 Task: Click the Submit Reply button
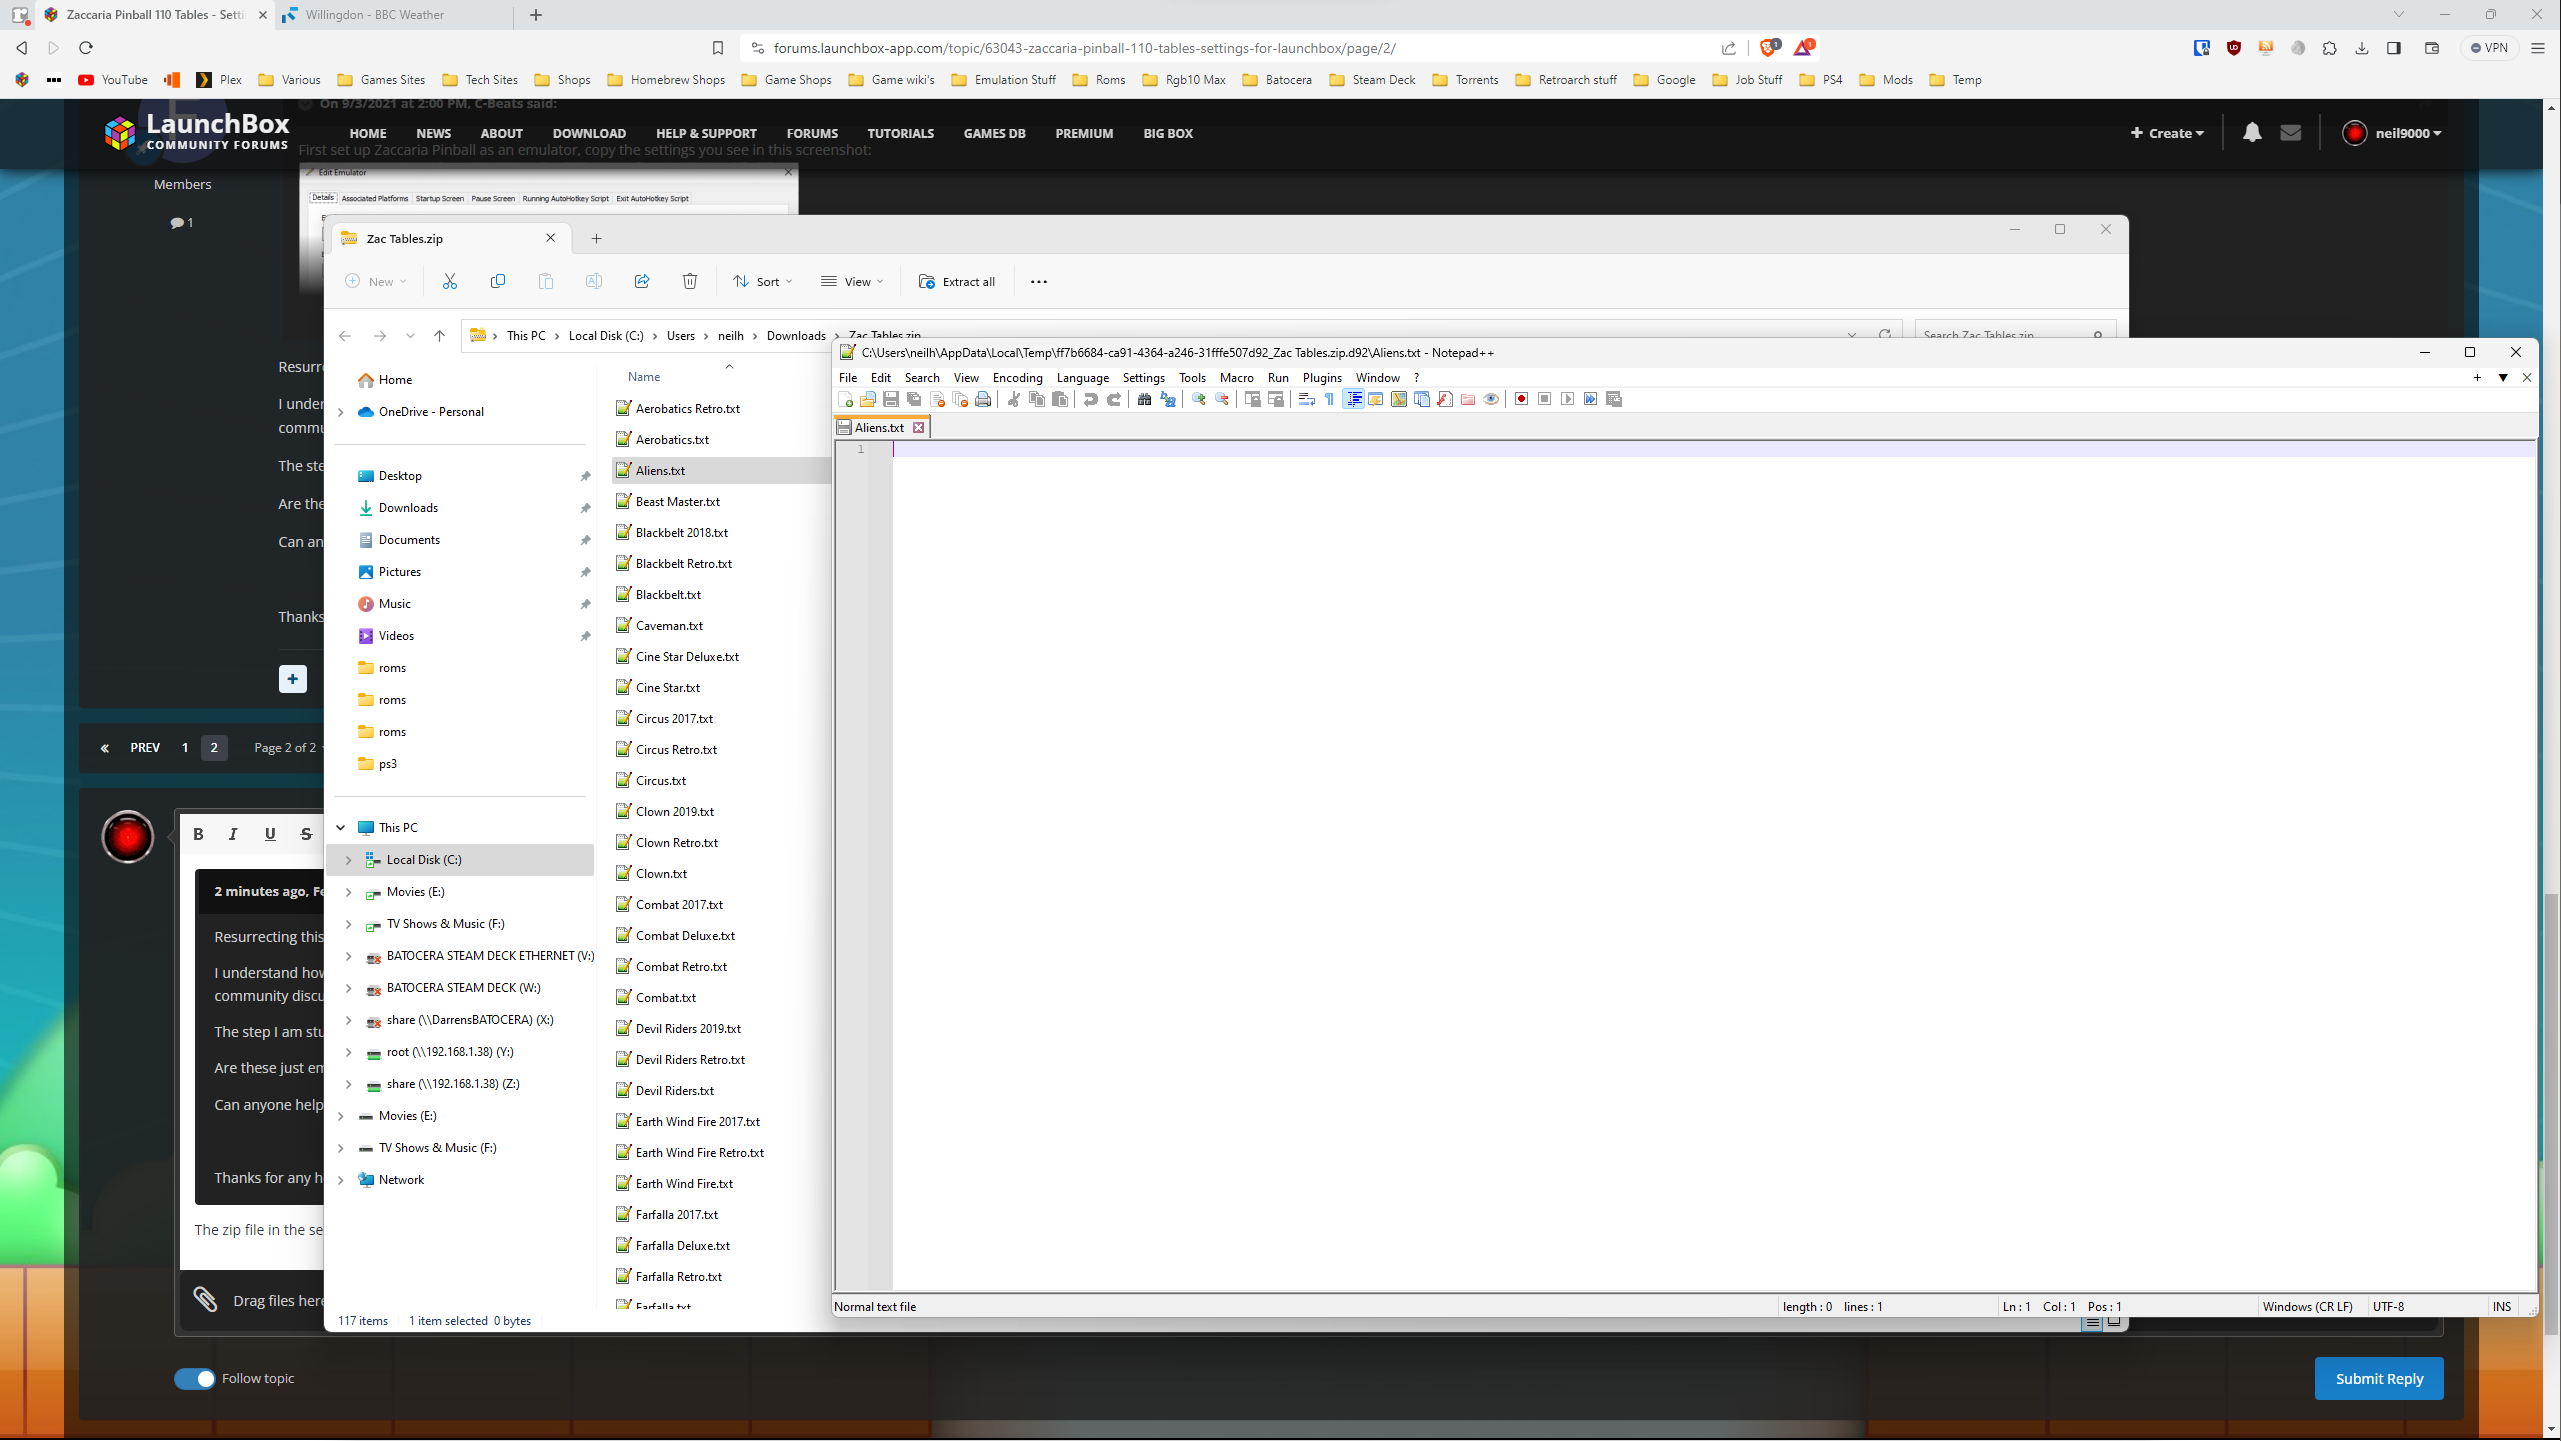tap(2379, 1379)
